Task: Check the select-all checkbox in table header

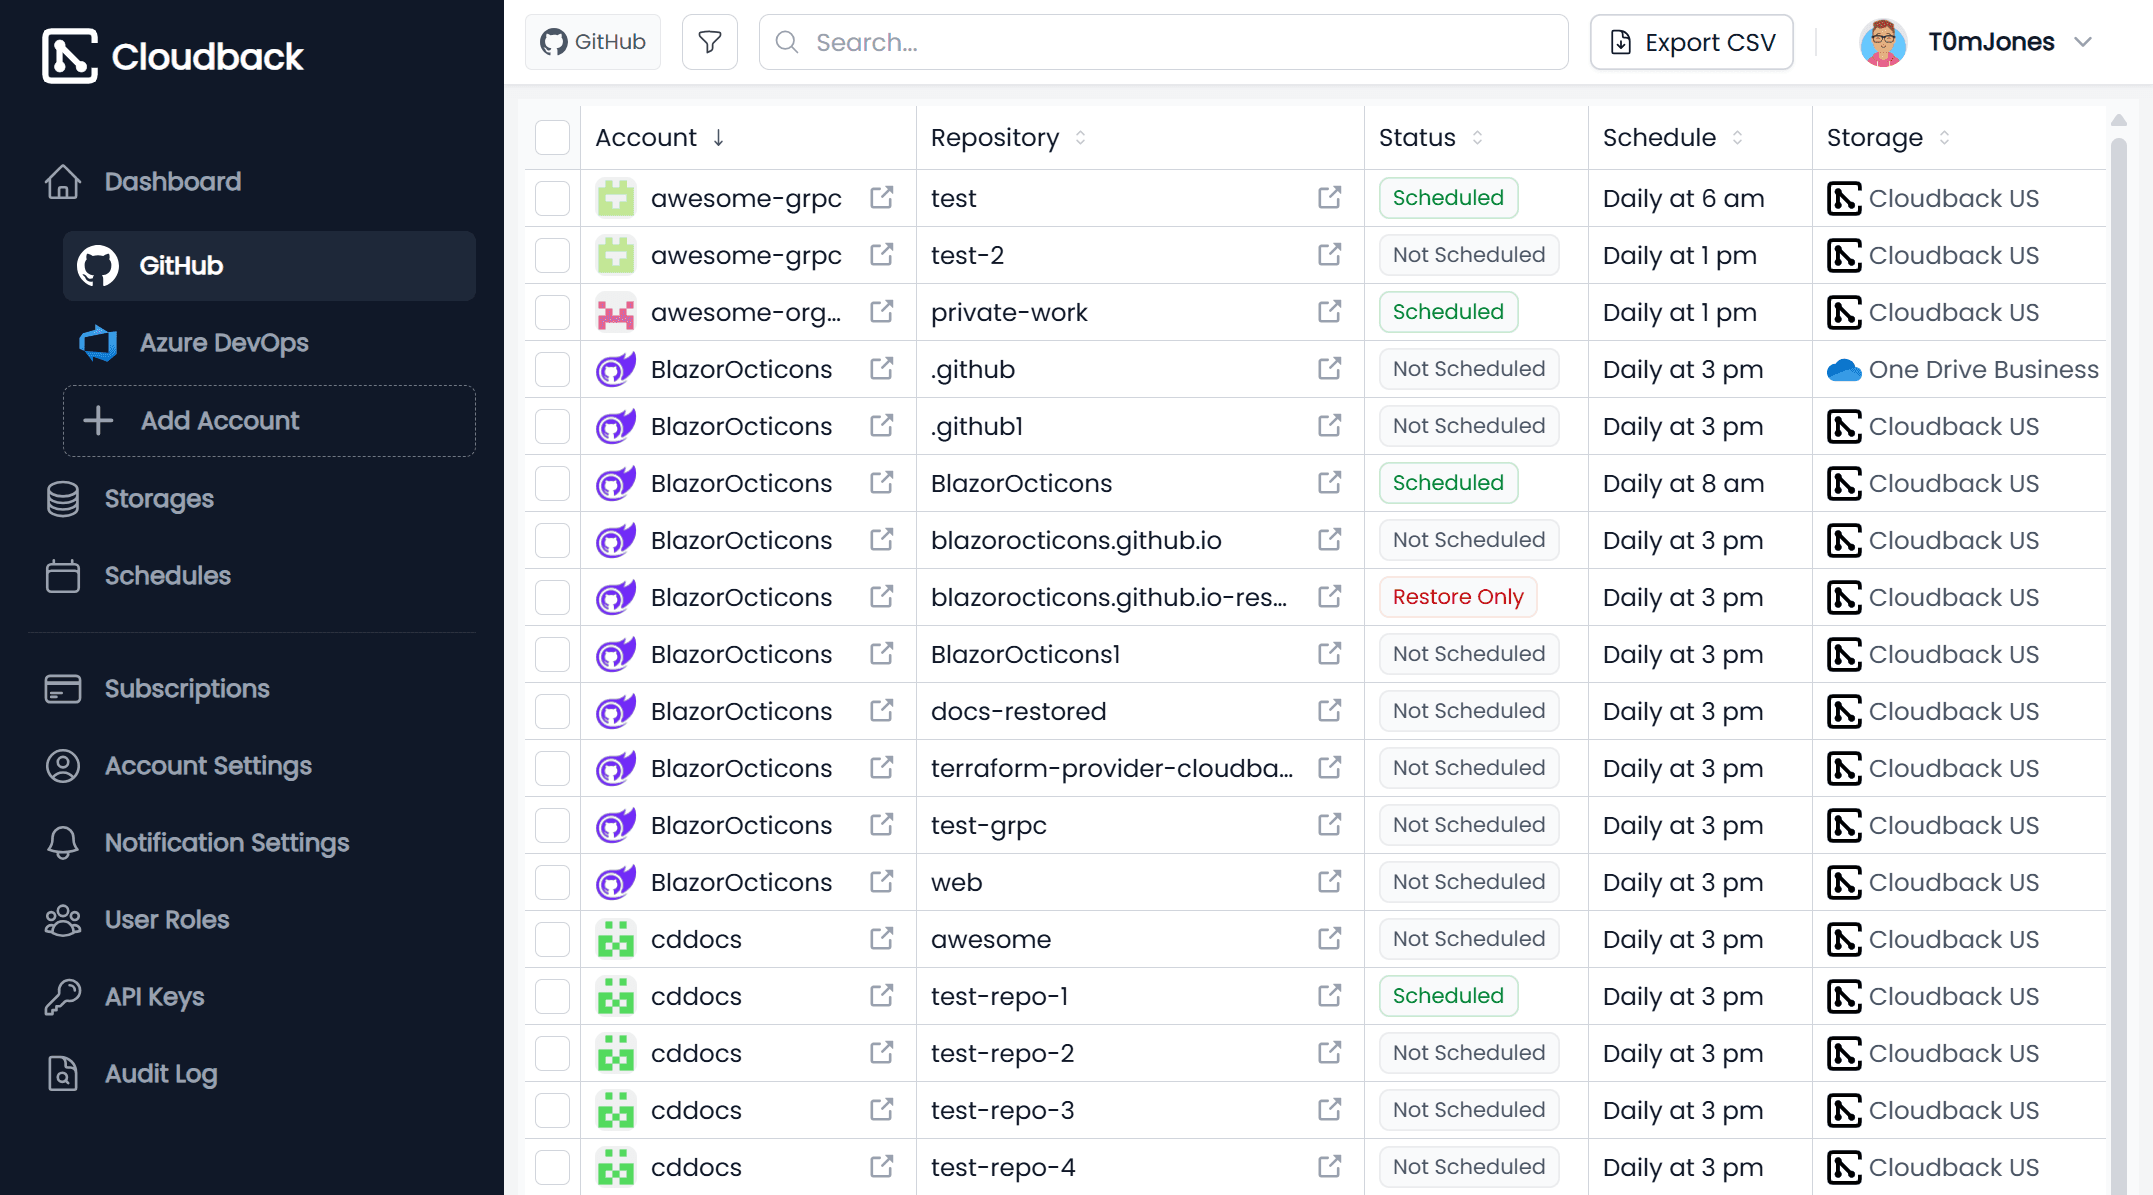Action: click(x=552, y=137)
